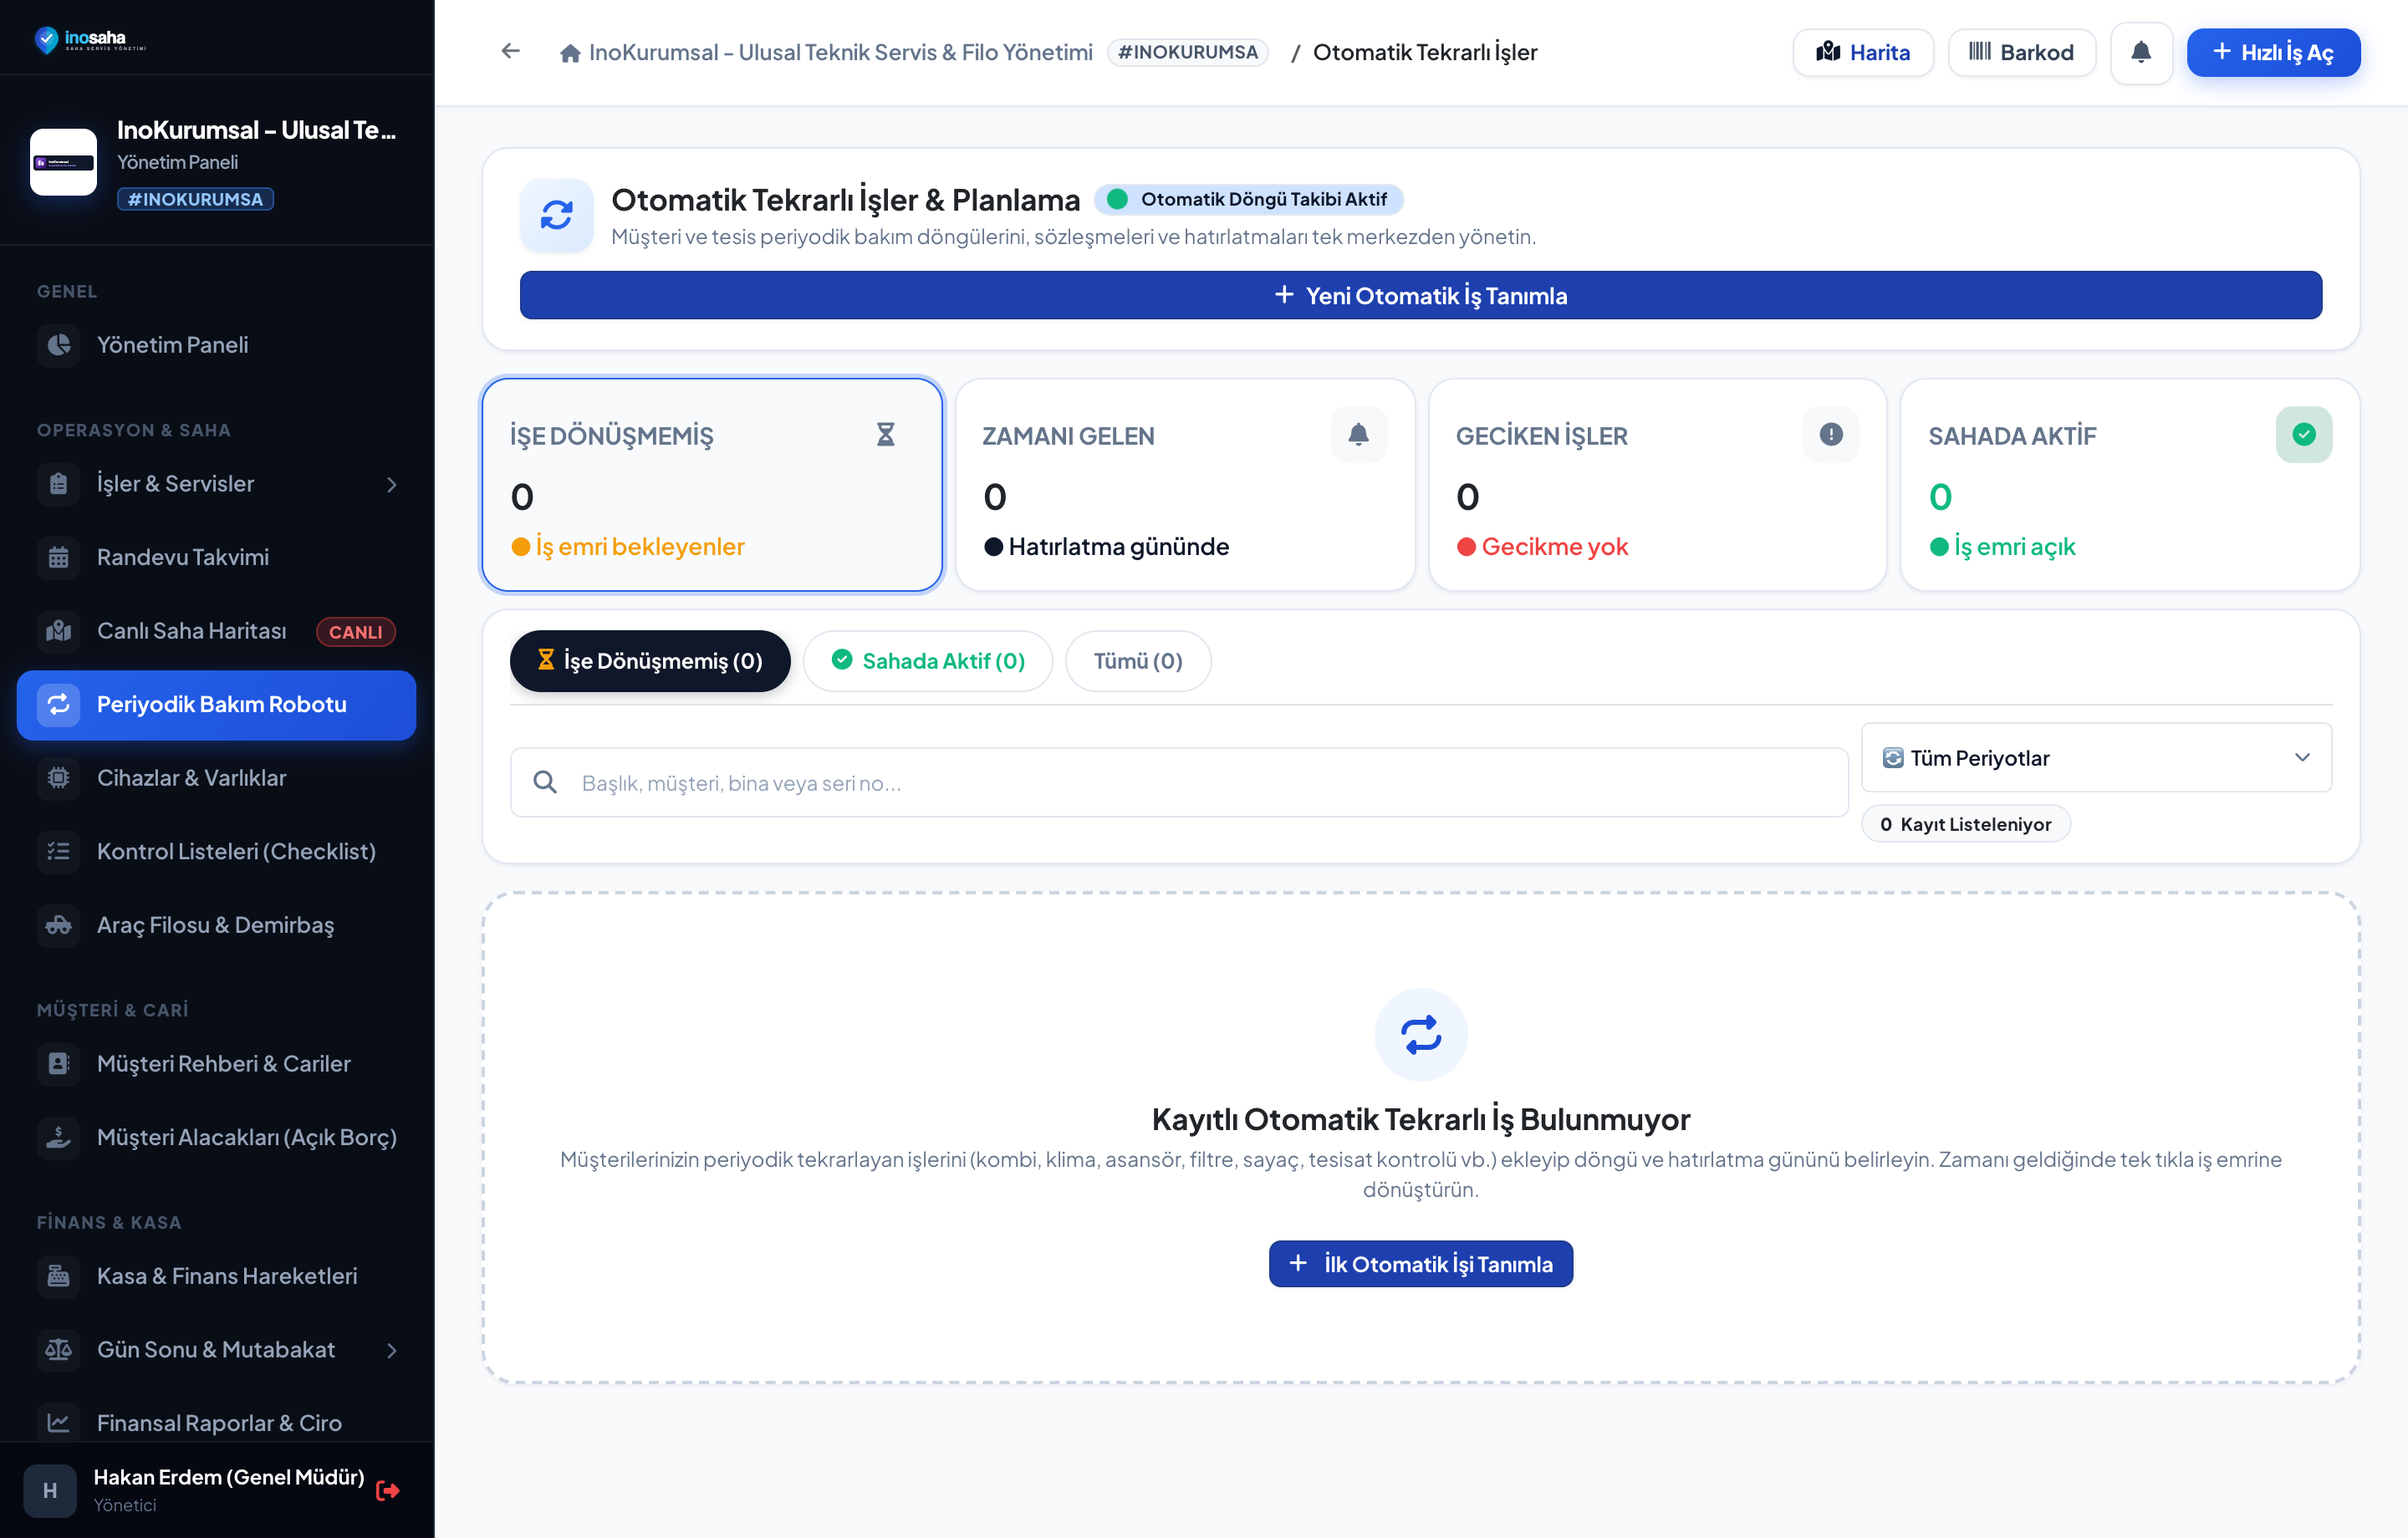This screenshot has width=2408, height=1538.
Task: Click the #INOKURUMSA tag in breadcrumb
Action: coord(1187,52)
